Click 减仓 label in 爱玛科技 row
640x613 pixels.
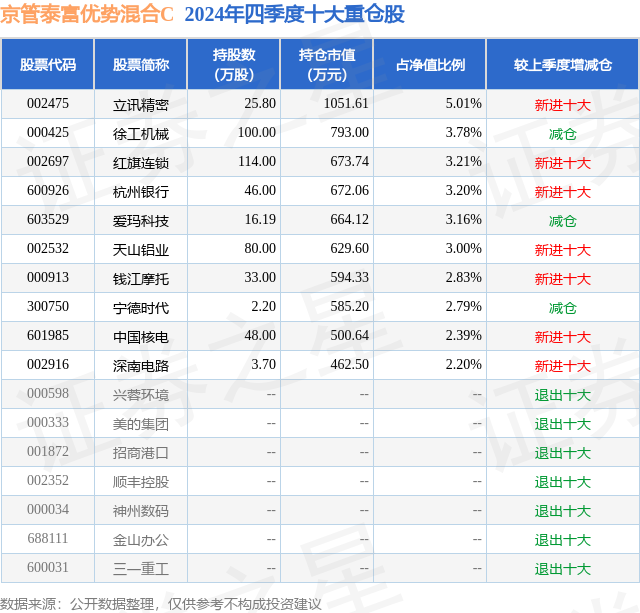[x=562, y=221]
